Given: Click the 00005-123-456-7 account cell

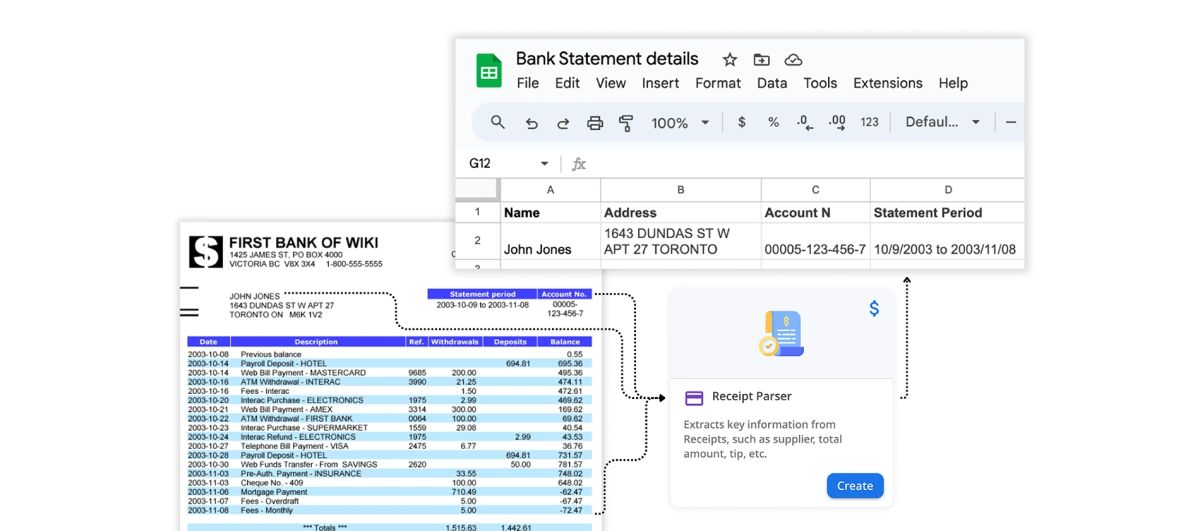Looking at the screenshot, I should (816, 241).
